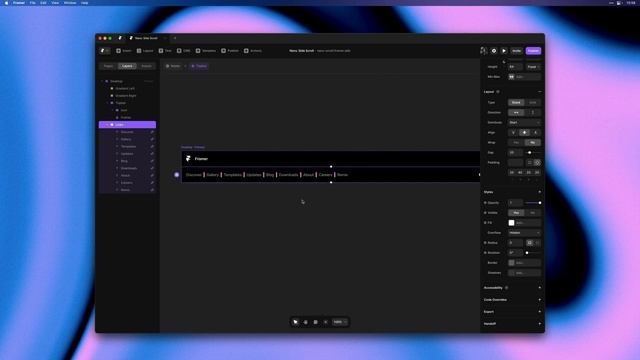Click the Mobile breakpoint chip above the canvas
The height and width of the screenshot is (360, 640).
click(x=173, y=66)
